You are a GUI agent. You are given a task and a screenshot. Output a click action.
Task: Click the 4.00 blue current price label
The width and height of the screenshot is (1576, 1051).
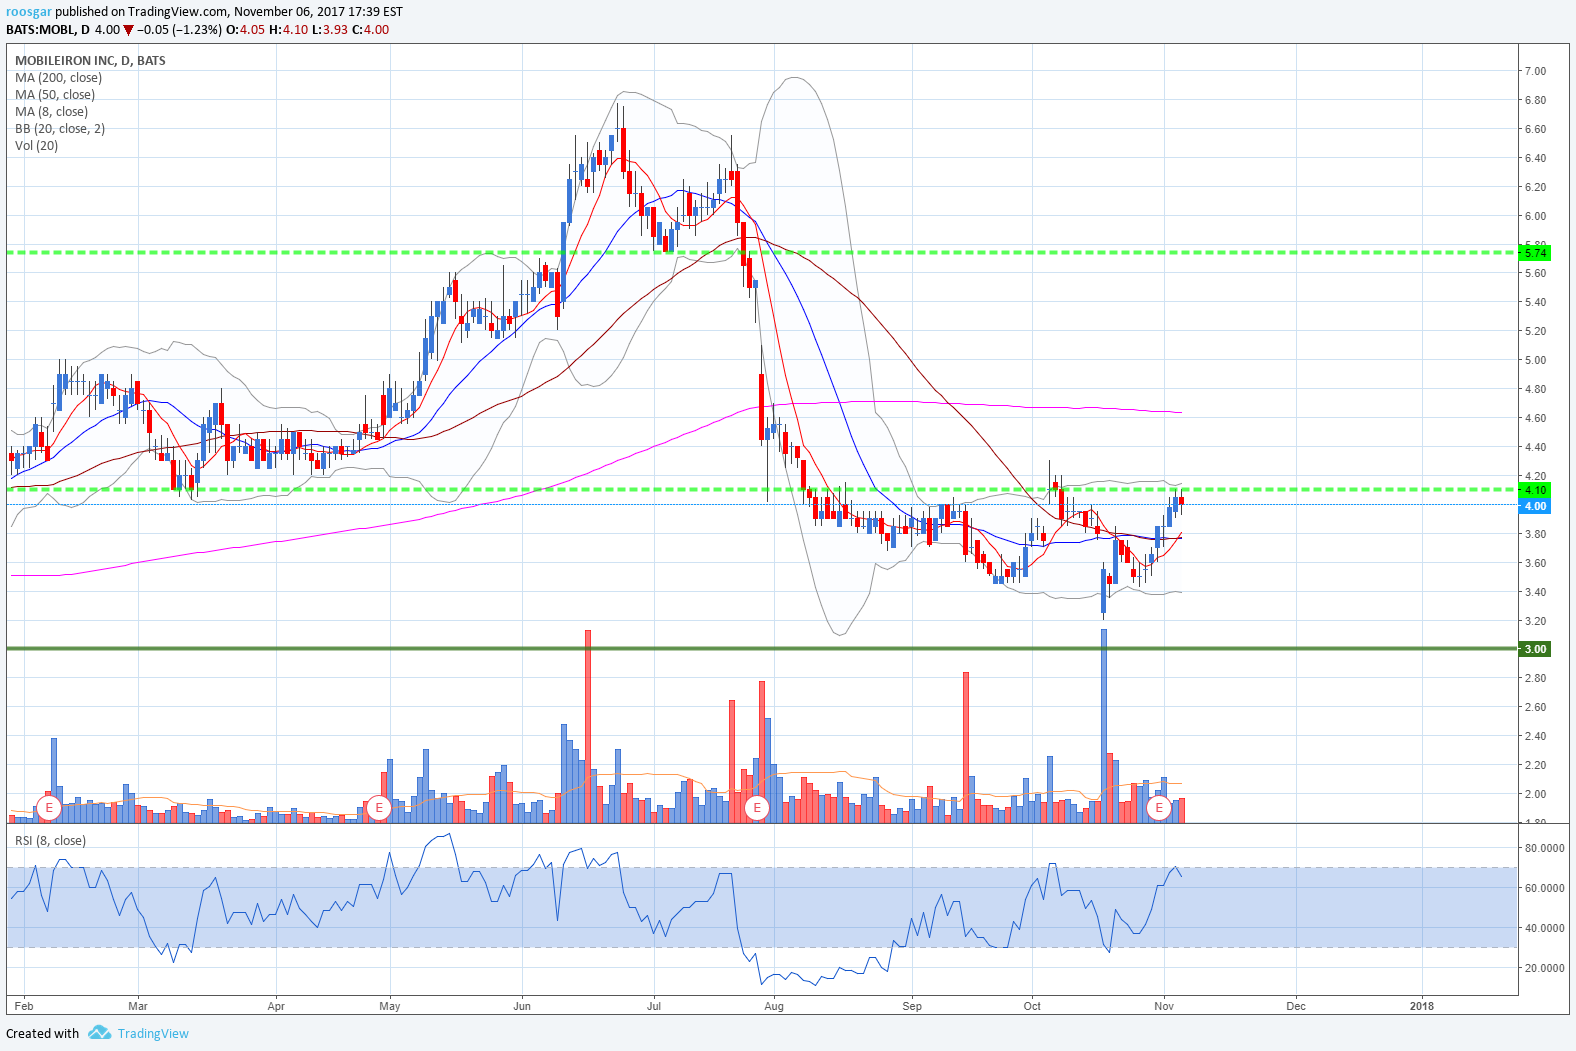[1535, 506]
